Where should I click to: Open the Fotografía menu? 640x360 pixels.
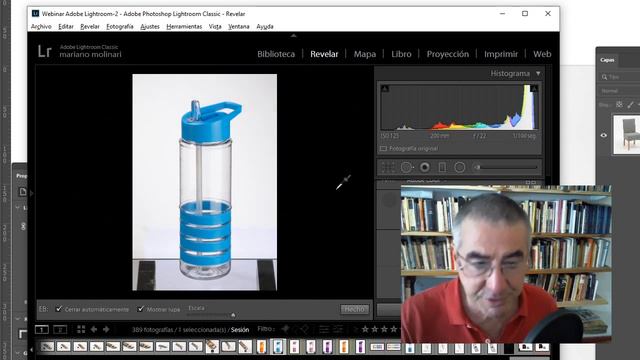click(x=120, y=27)
